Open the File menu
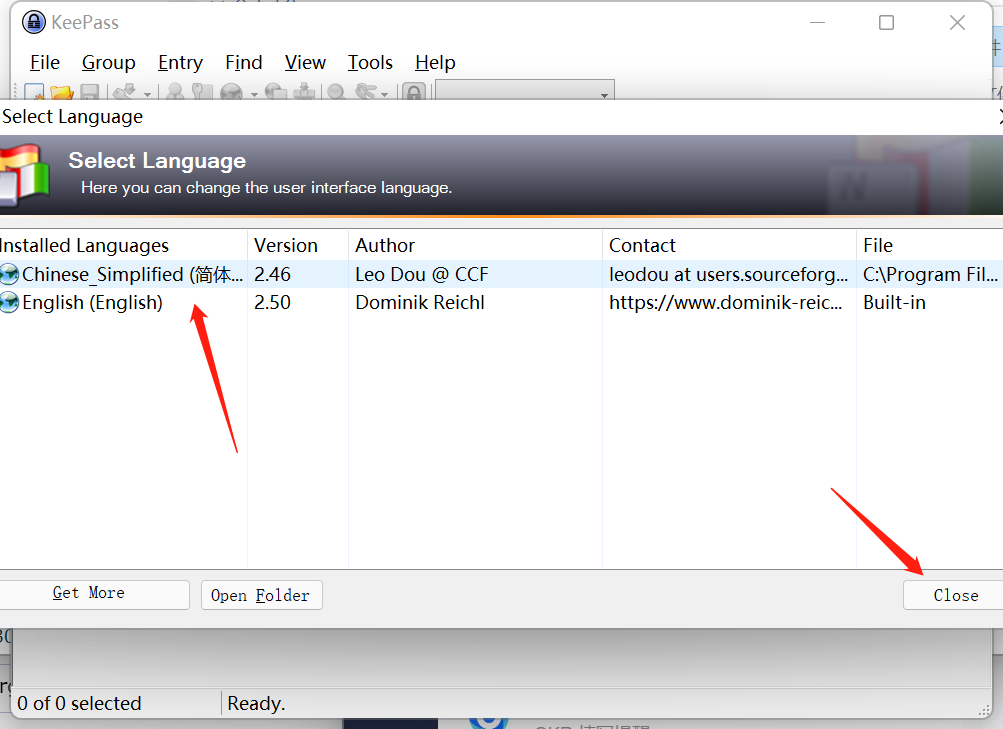1003x729 pixels. click(45, 63)
